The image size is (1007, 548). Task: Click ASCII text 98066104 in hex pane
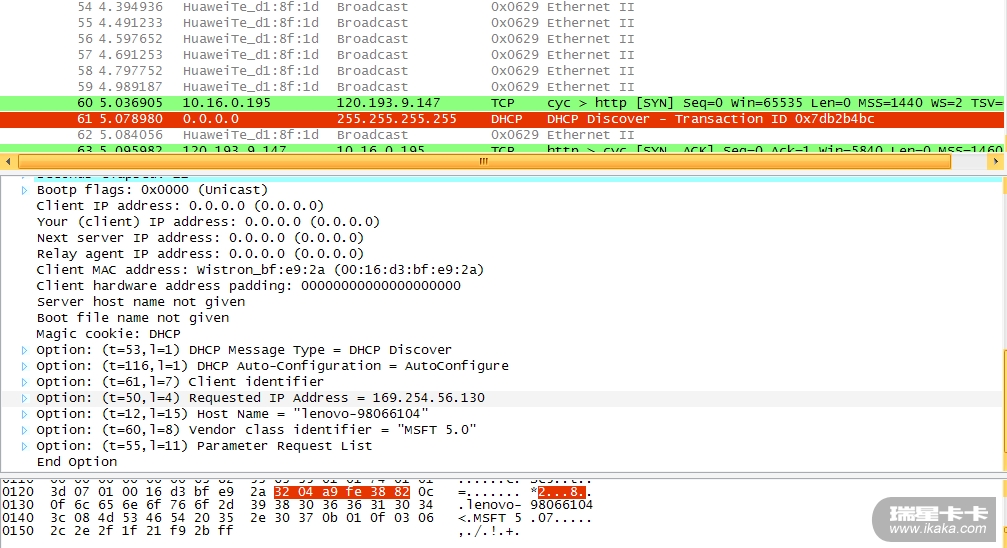[x=562, y=505]
